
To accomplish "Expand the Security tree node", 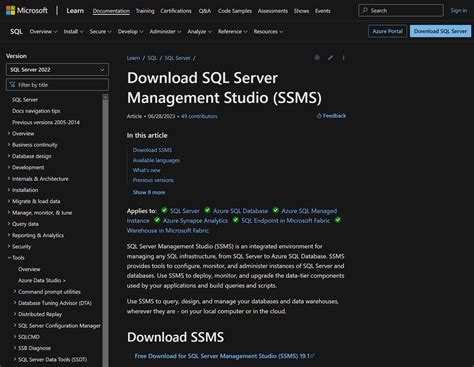I will click(9, 247).
